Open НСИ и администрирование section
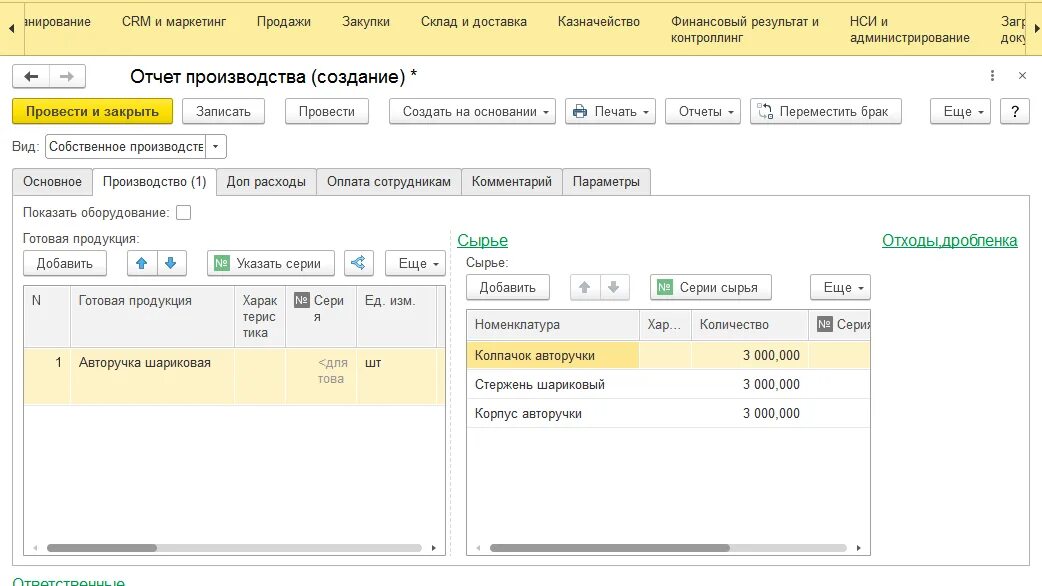Image resolution: width=1042 pixels, height=586 pixels. pos(909,29)
